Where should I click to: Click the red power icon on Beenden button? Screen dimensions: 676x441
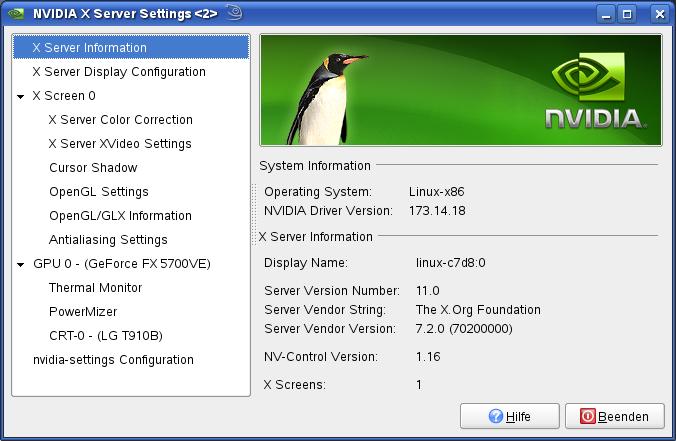588,416
